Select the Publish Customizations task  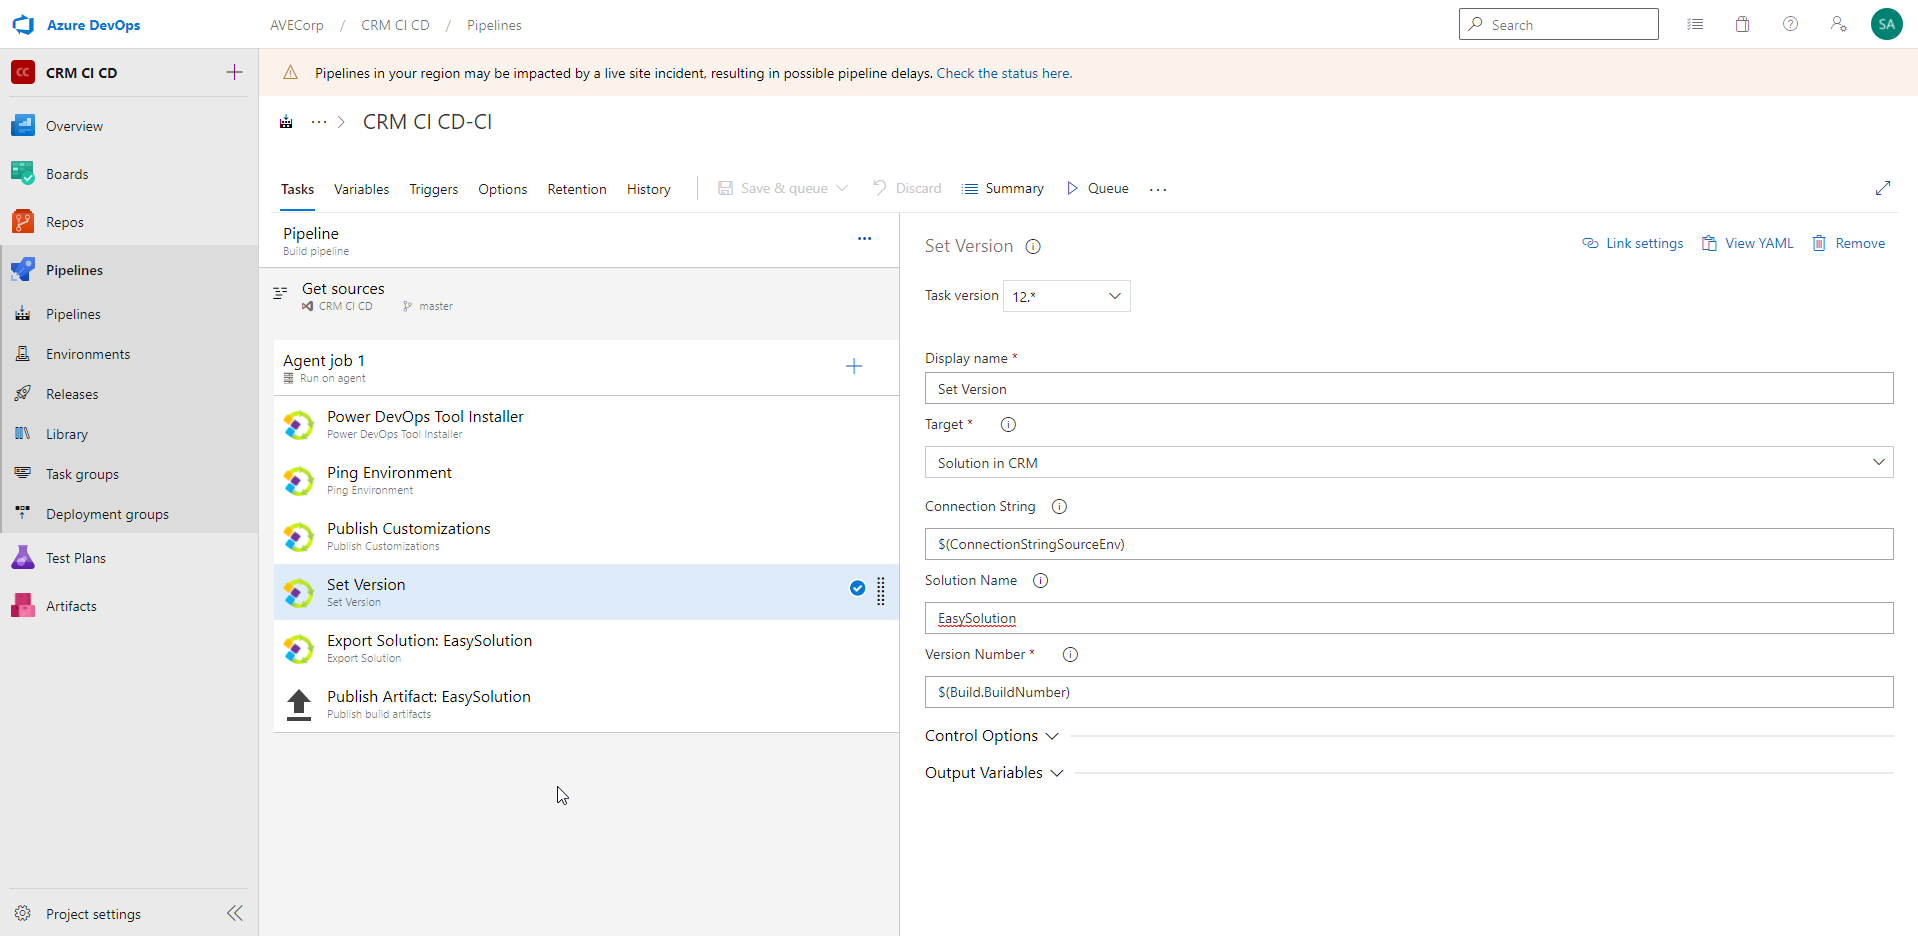[586, 536]
